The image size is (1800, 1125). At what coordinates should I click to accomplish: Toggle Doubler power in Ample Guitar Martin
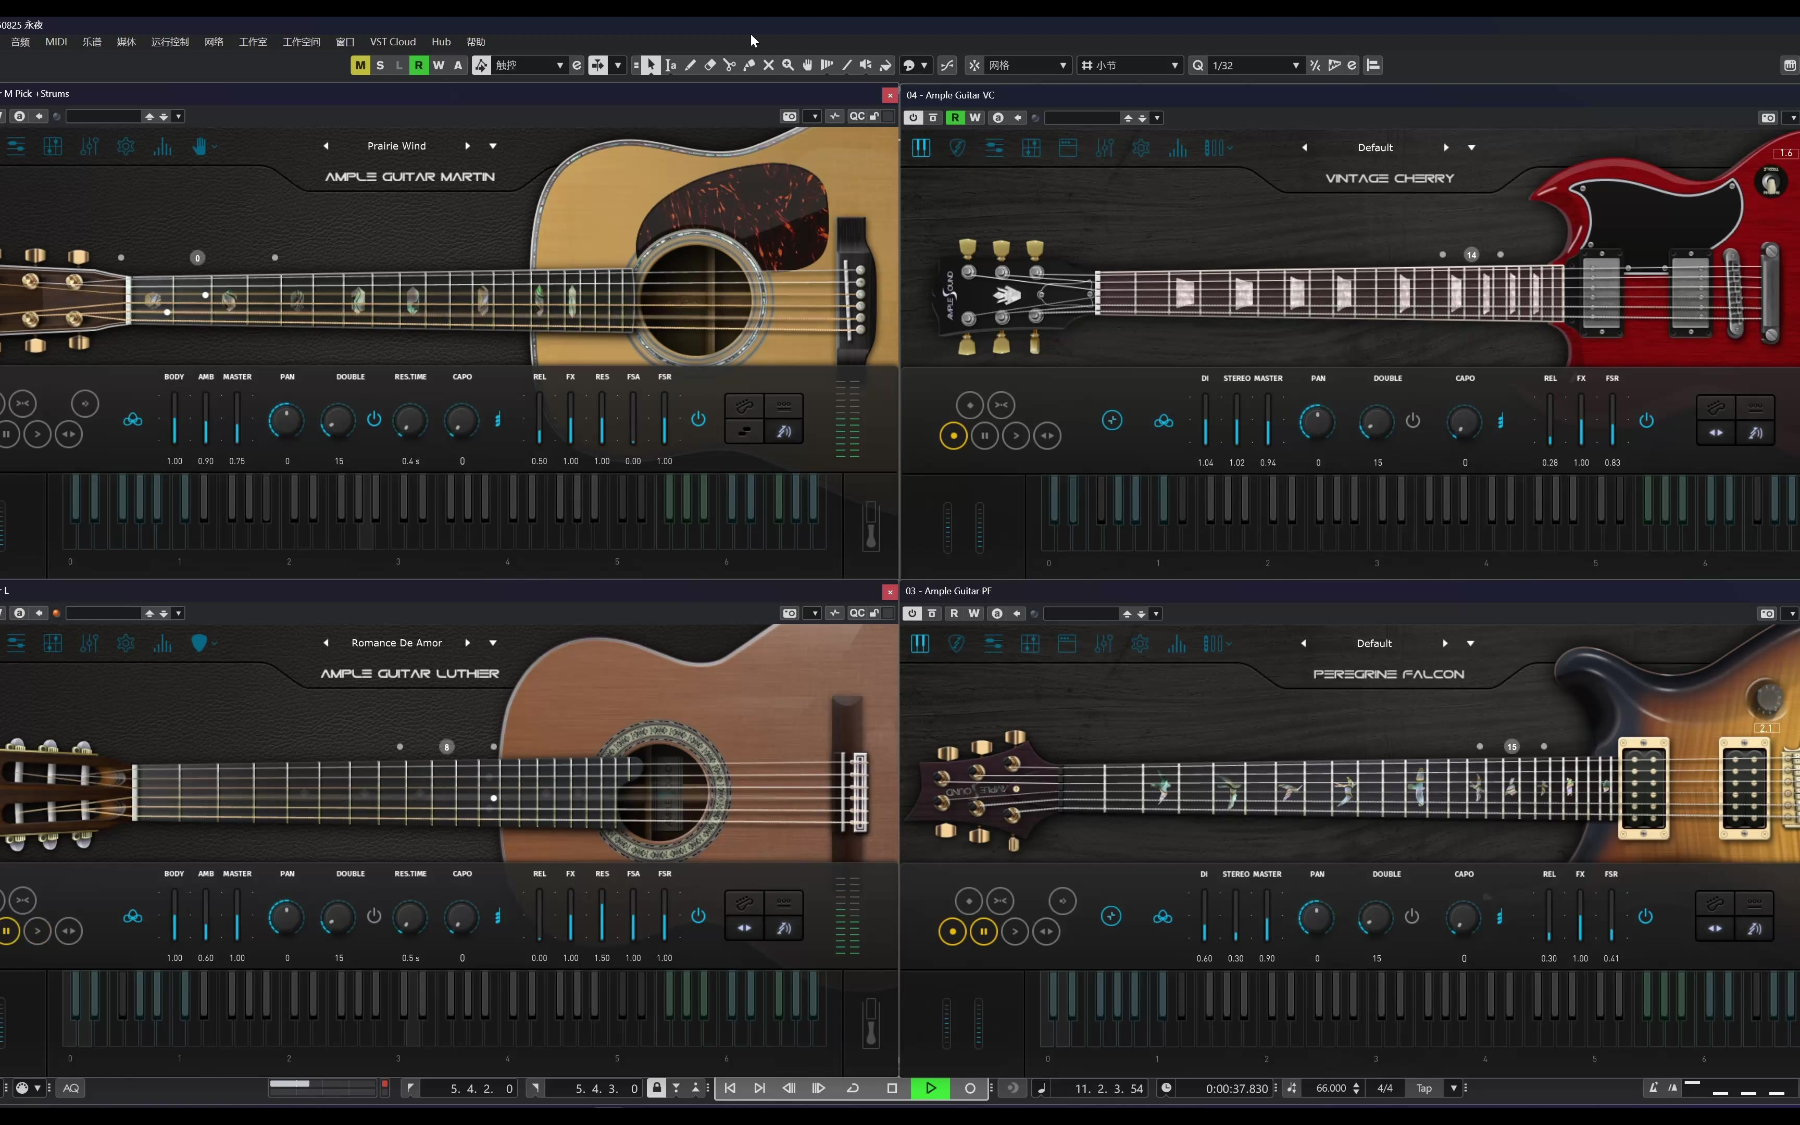[374, 419]
